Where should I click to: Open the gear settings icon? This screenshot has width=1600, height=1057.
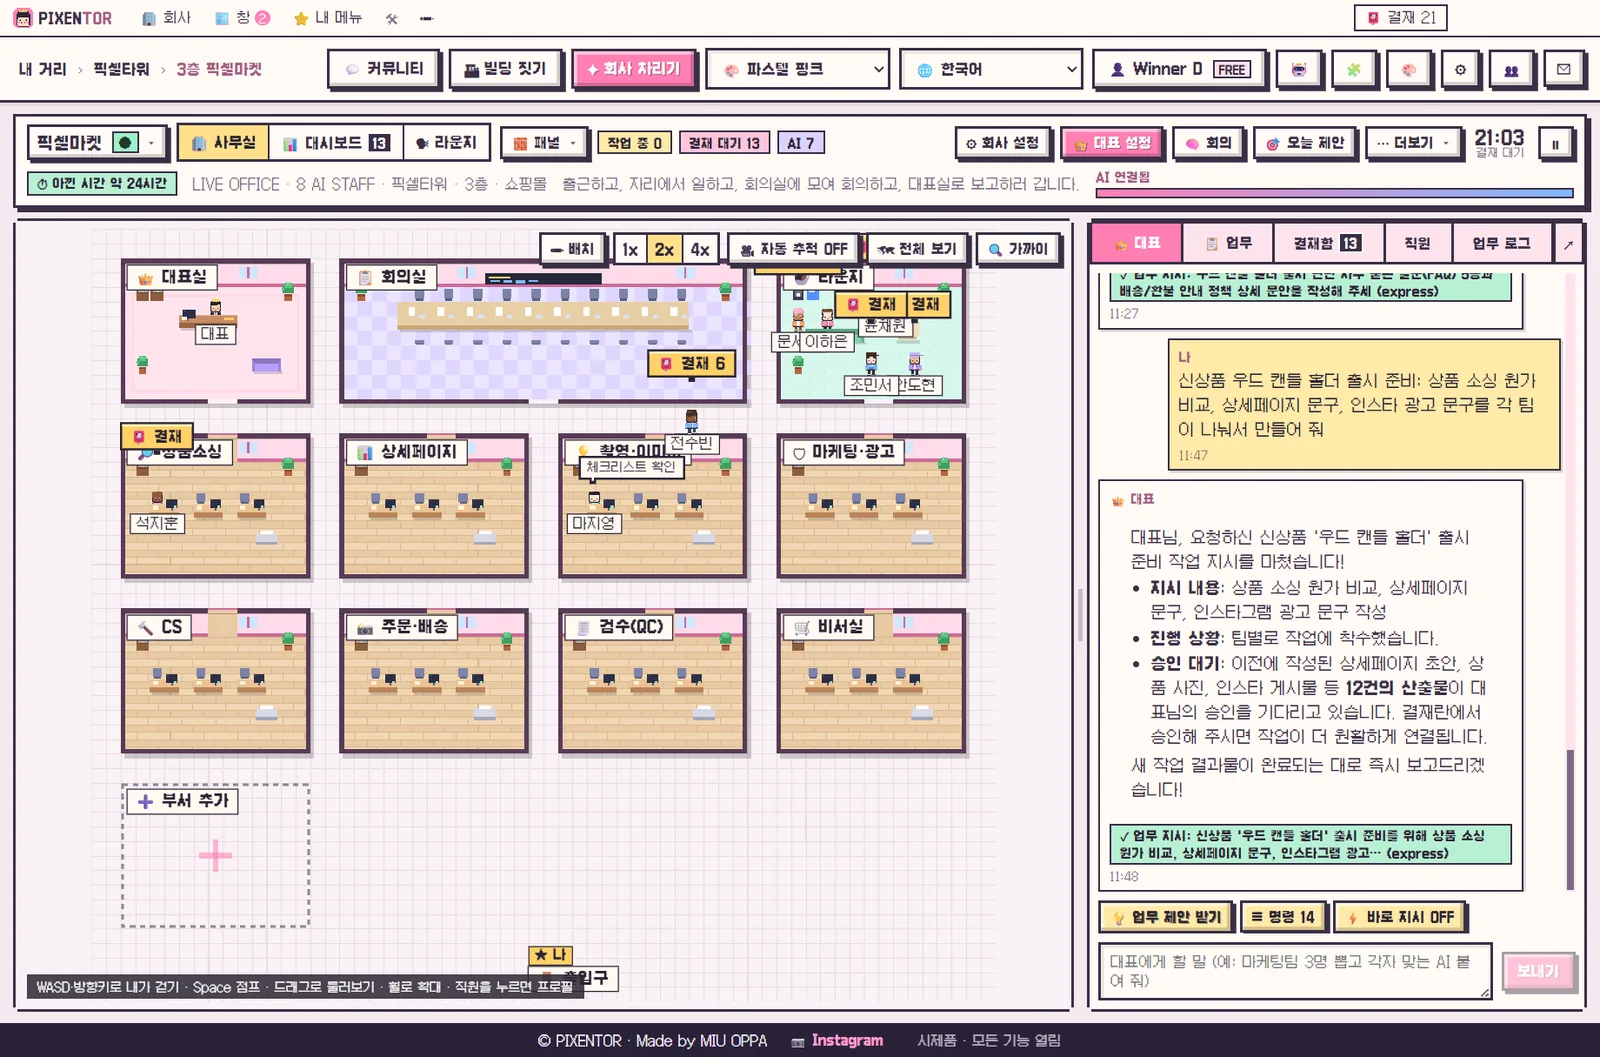[x=1460, y=70]
